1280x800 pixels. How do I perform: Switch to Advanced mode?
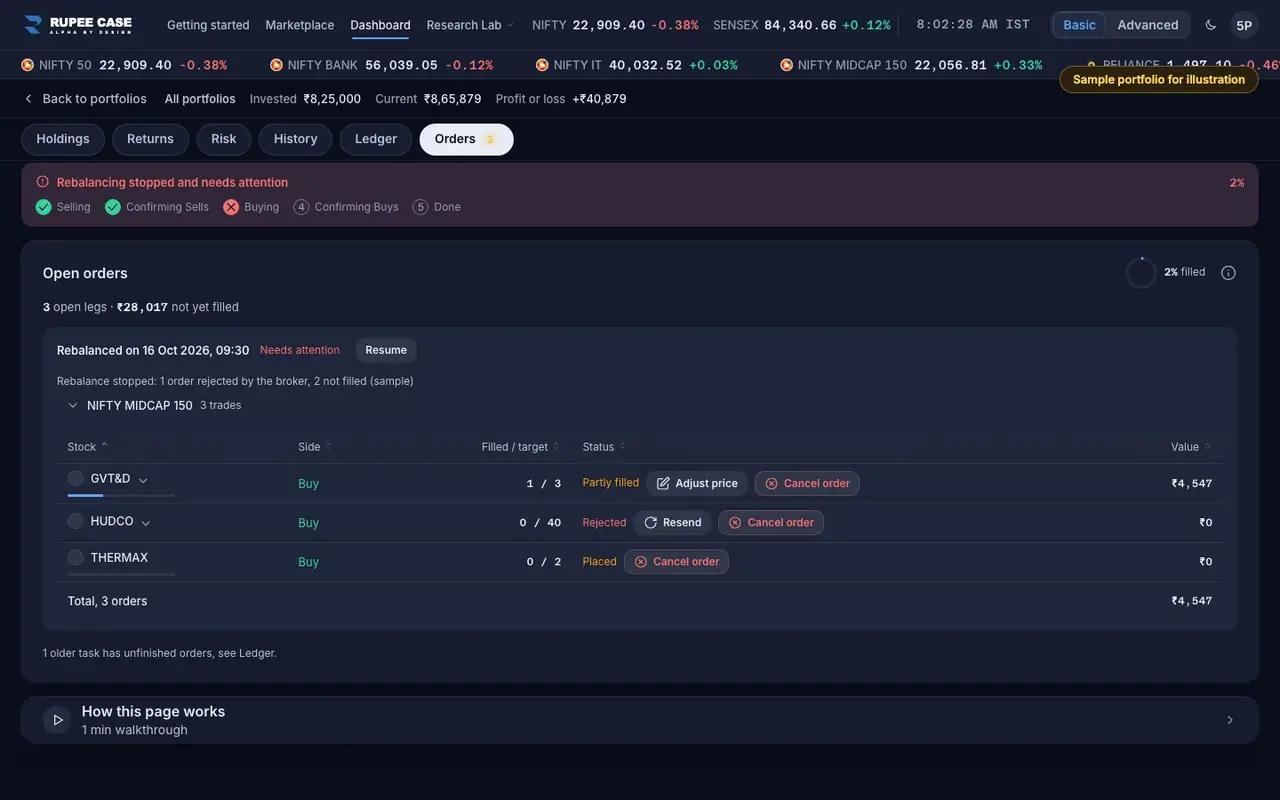click(1147, 25)
